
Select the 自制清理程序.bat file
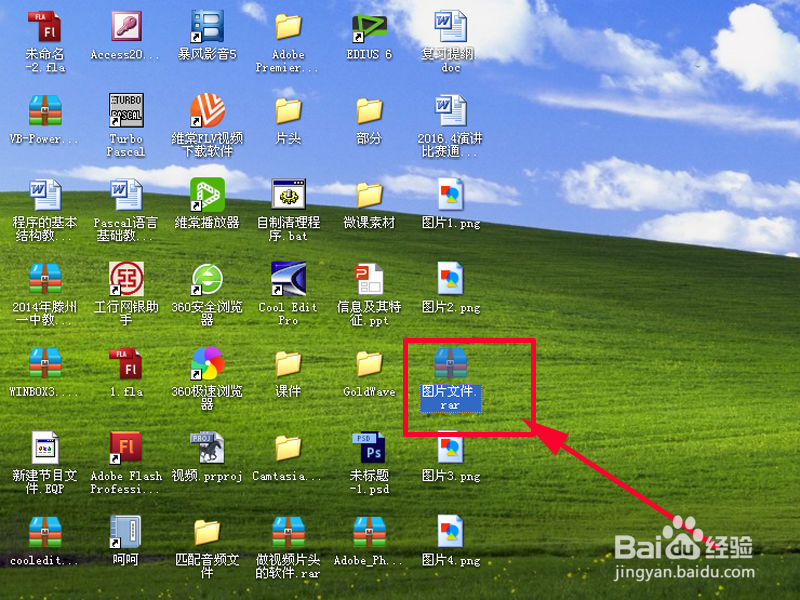[288, 194]
